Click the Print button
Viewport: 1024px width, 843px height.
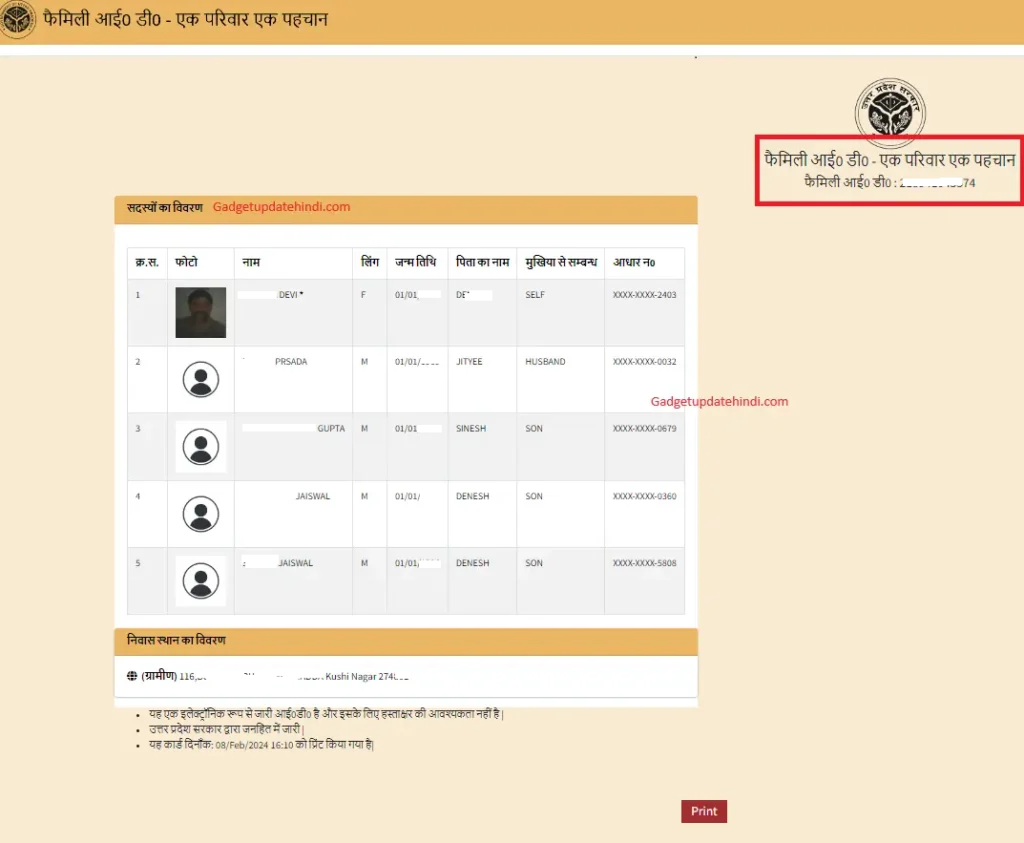point(703,811)
